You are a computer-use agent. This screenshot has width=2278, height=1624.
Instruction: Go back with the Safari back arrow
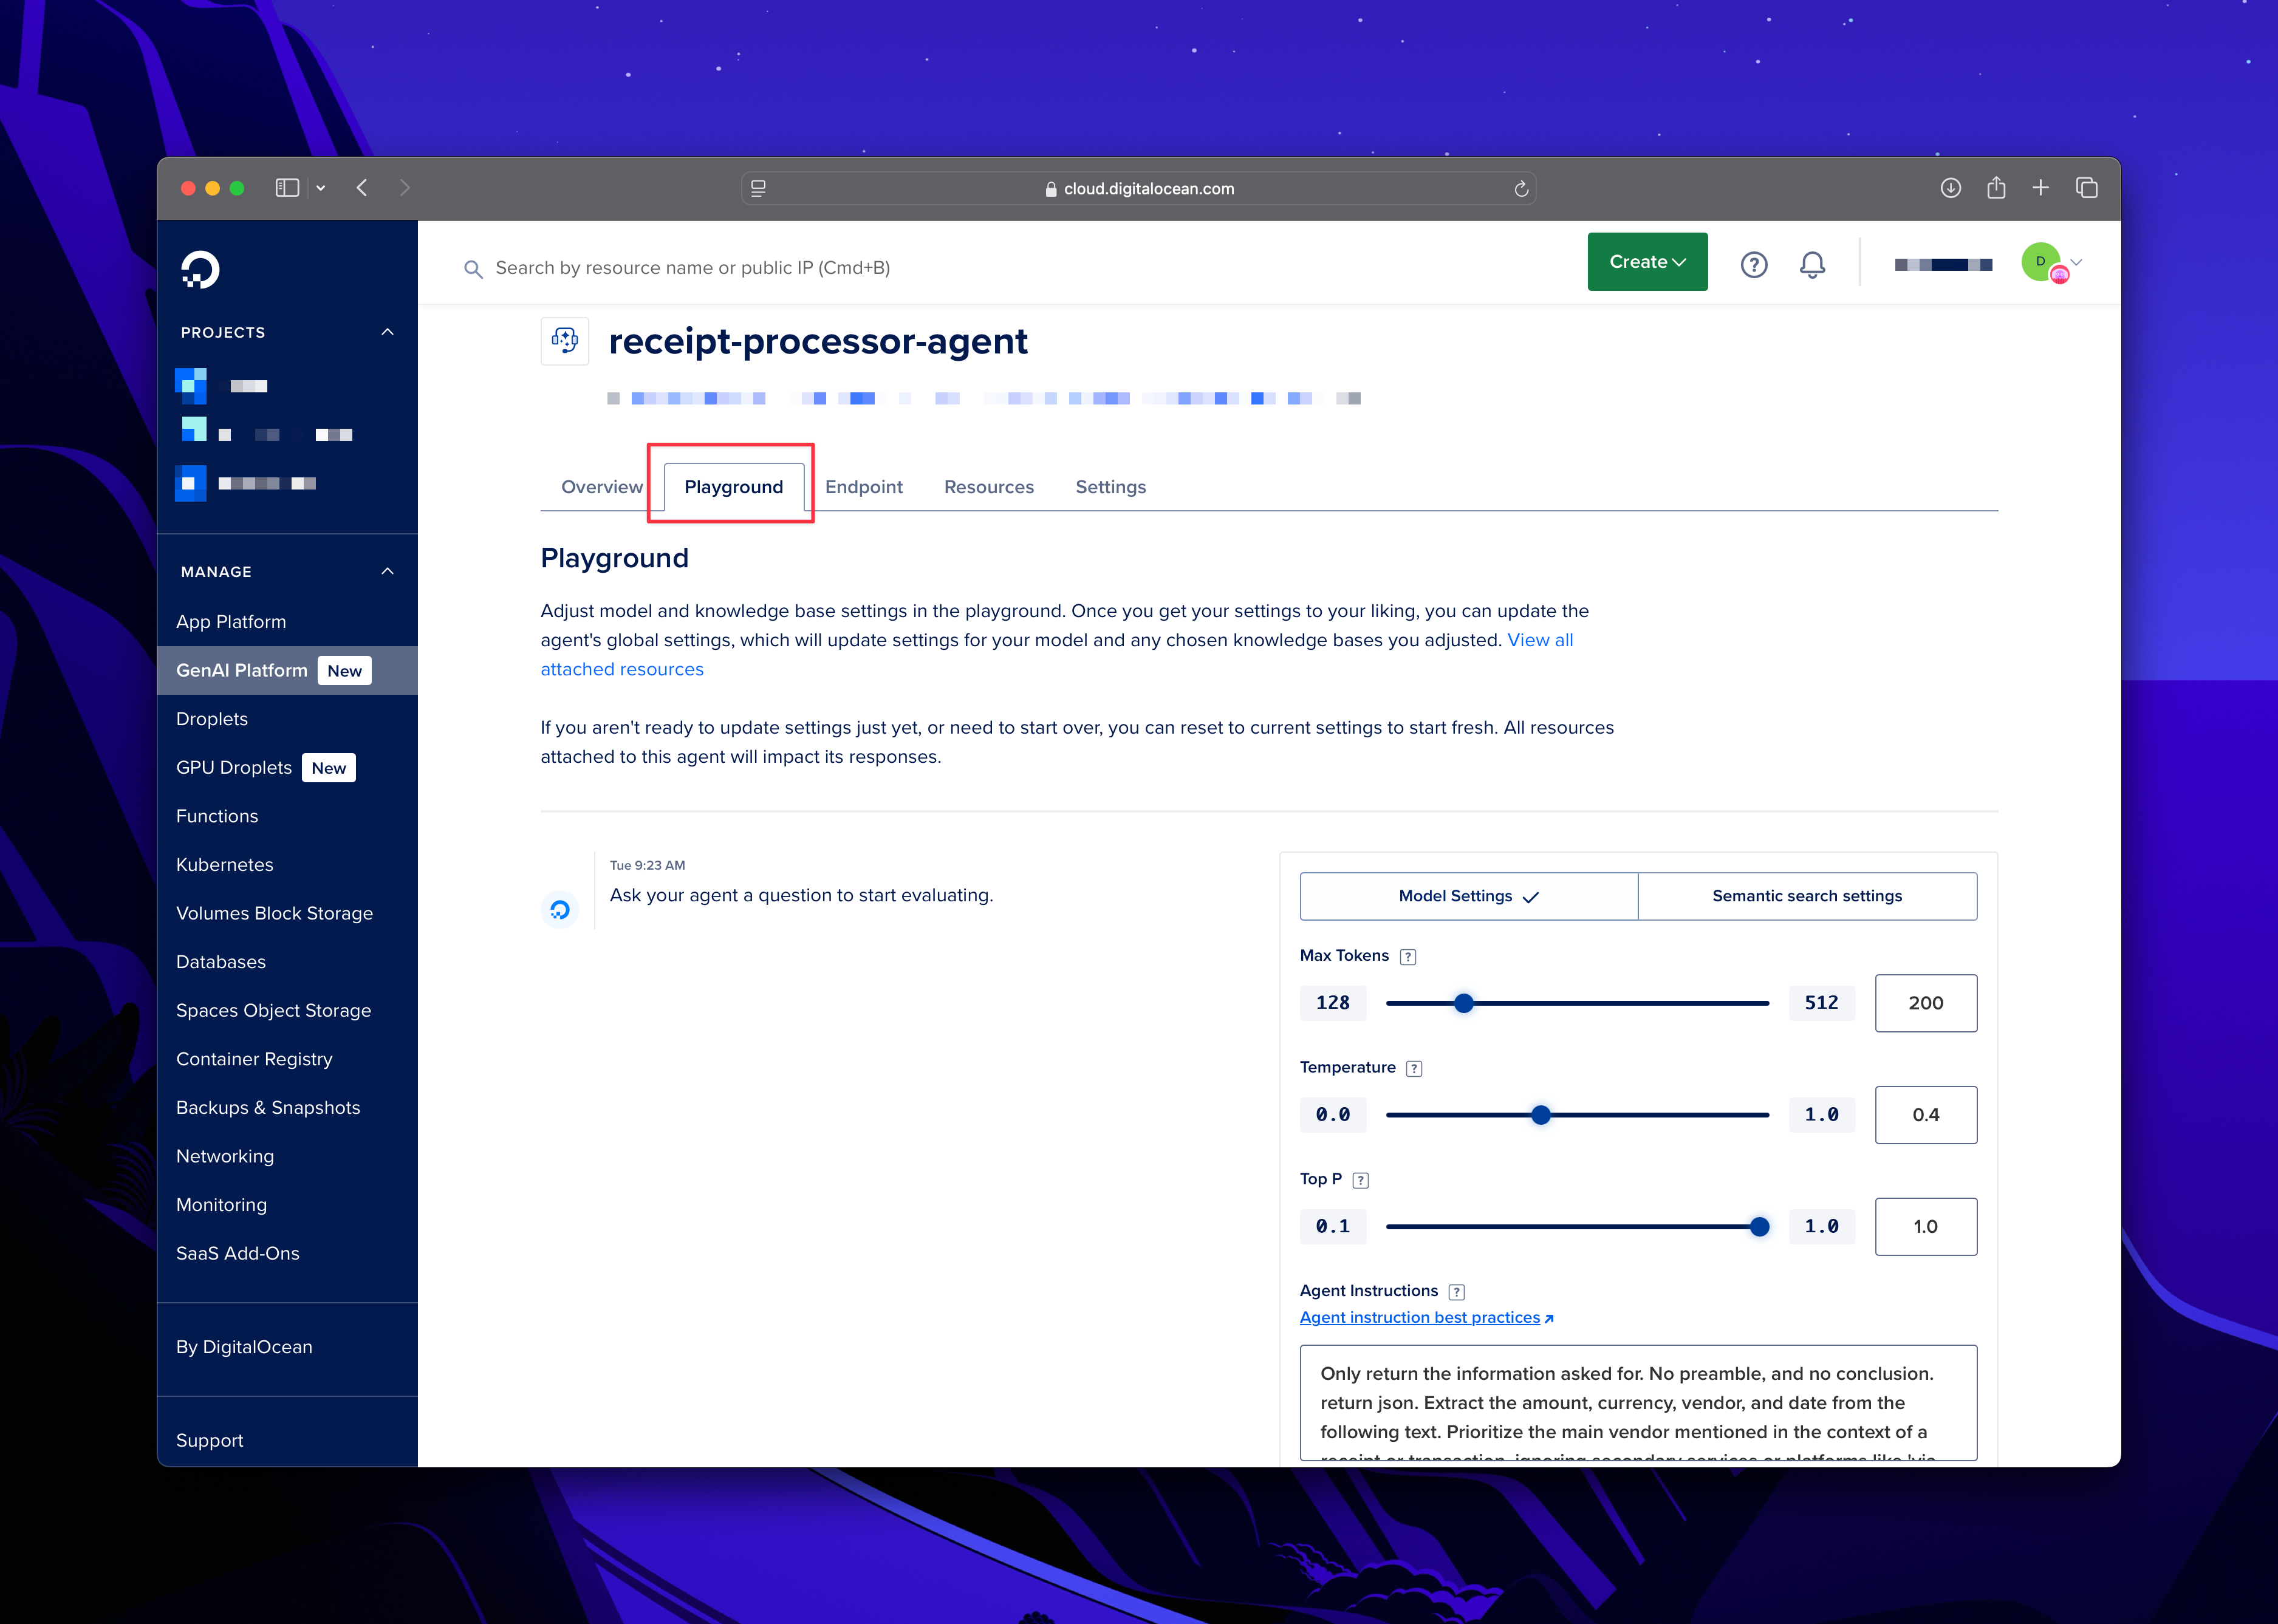[x=362, y=188]
